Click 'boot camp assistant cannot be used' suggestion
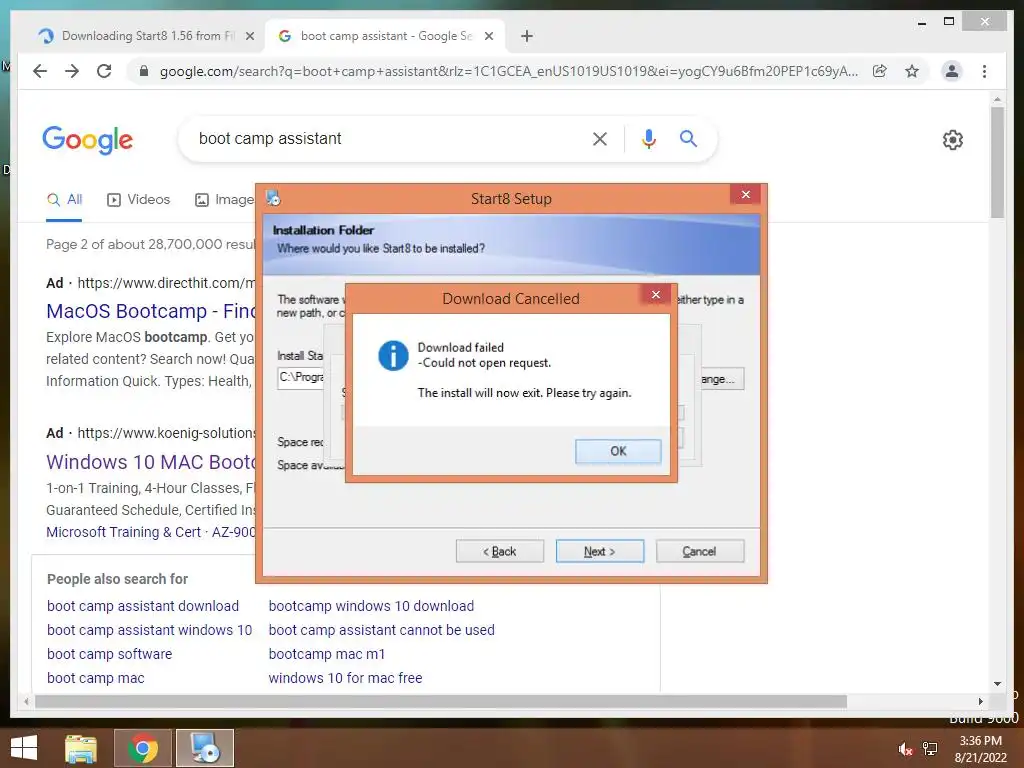 [381, 630]
